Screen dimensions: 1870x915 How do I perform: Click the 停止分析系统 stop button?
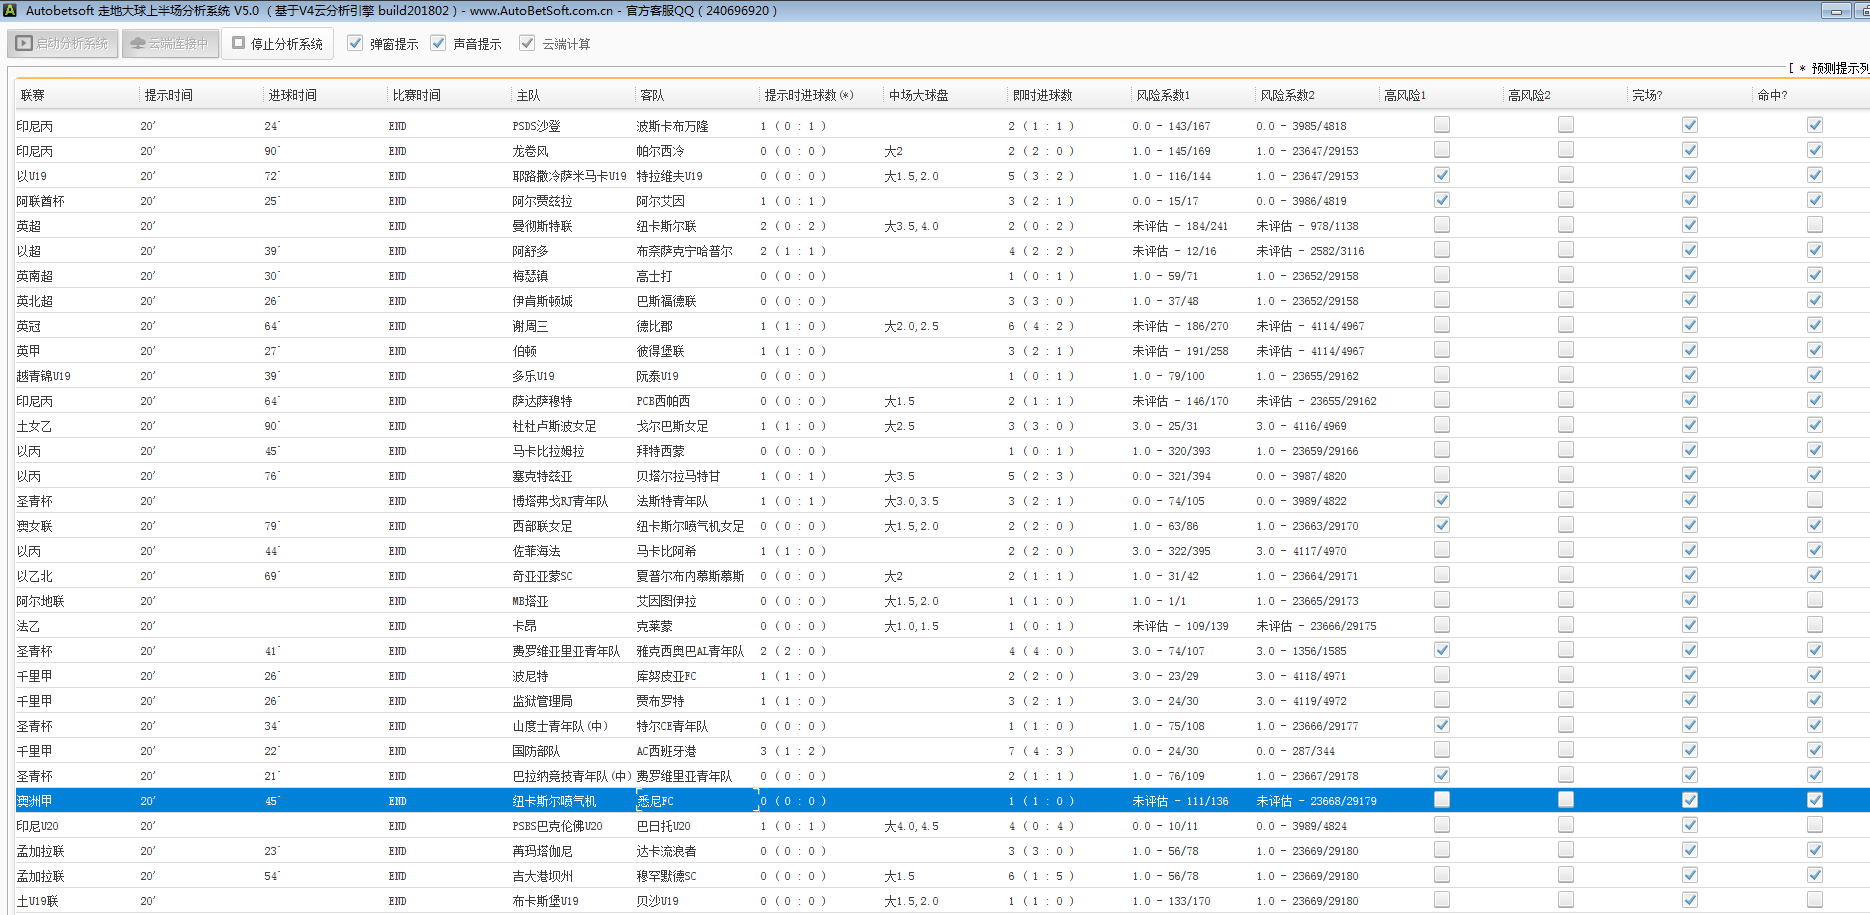click(x=278, y=44)
